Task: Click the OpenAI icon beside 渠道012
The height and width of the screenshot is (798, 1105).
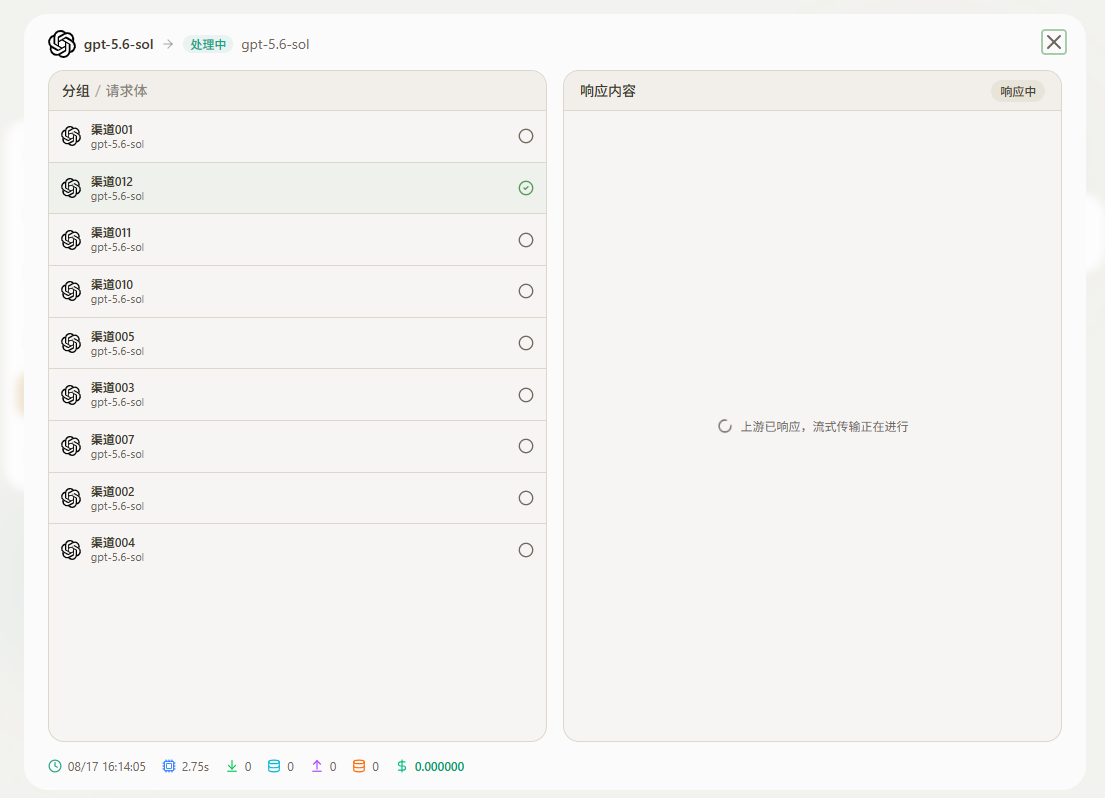Action: click(71, 188)
